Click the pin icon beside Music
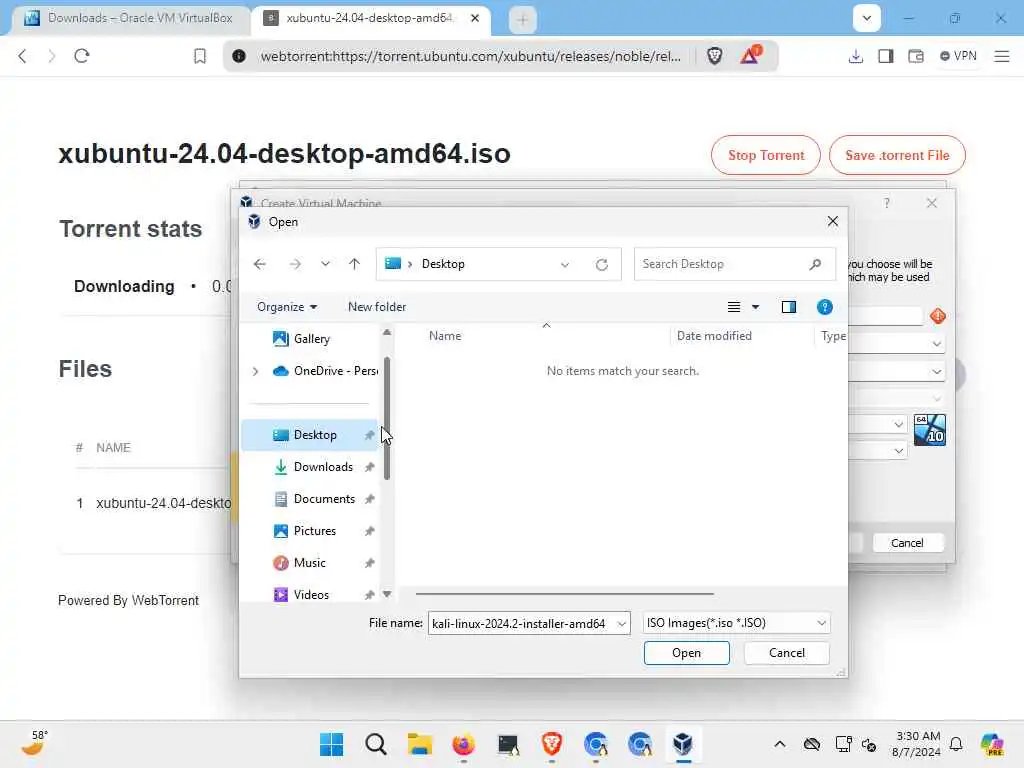Image resolution: width=1024 pixels, height=768 pixels. (x=370, y=563)
